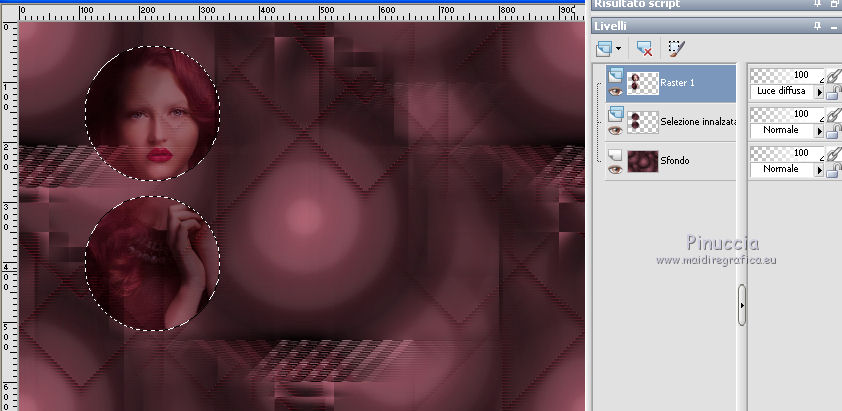Toggle the transparency lock for Sfondo
Viewport: 842px width, 411px height.
coord(833,170)
